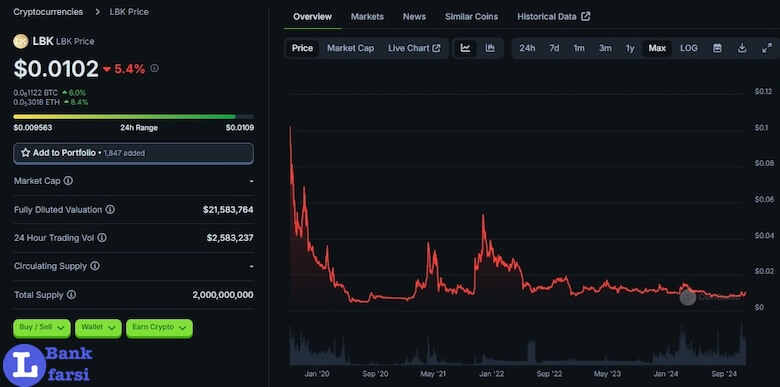Click info icon next to Total Supply
780x387 pixels.
[71, 295]
